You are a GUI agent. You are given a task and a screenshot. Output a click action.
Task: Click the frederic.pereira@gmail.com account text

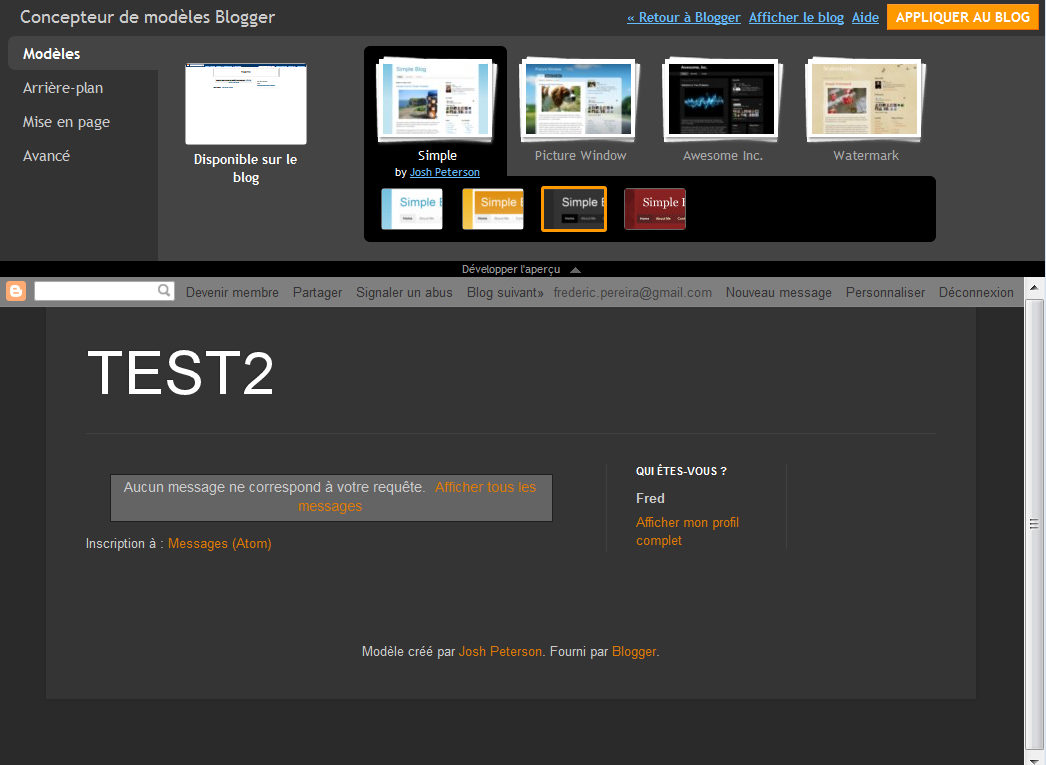pos(632,292)
